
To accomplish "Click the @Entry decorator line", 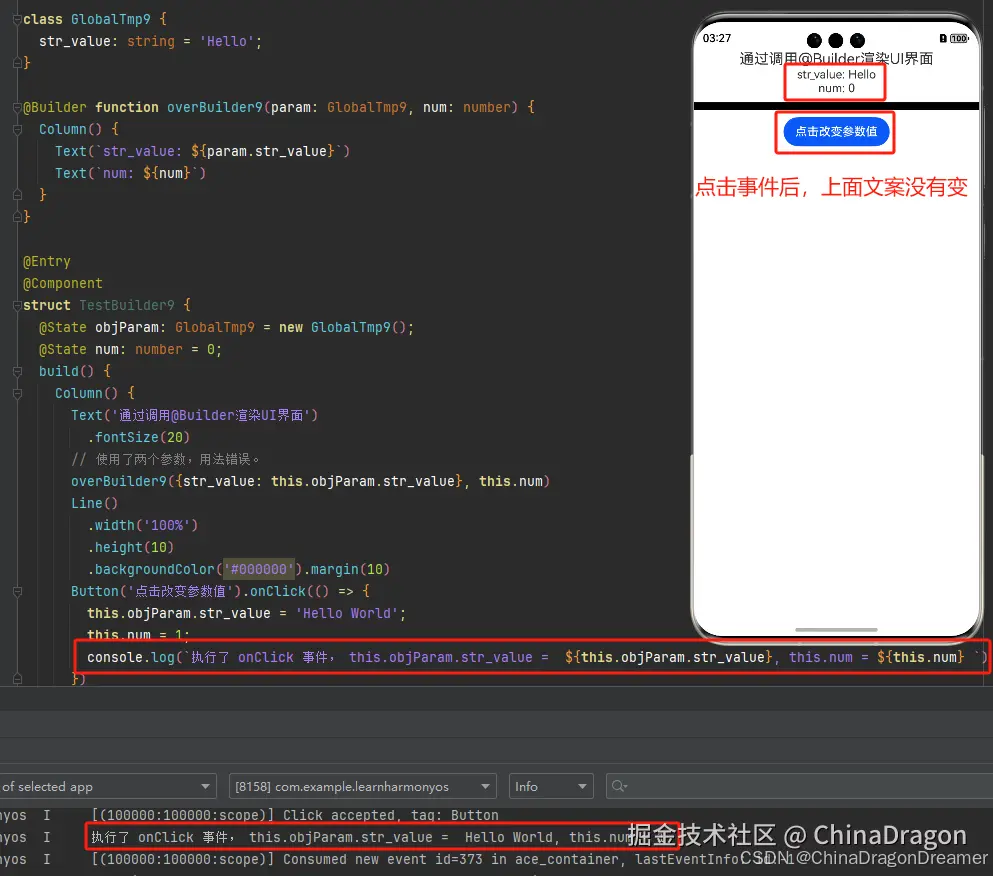I will pos(47,262).
